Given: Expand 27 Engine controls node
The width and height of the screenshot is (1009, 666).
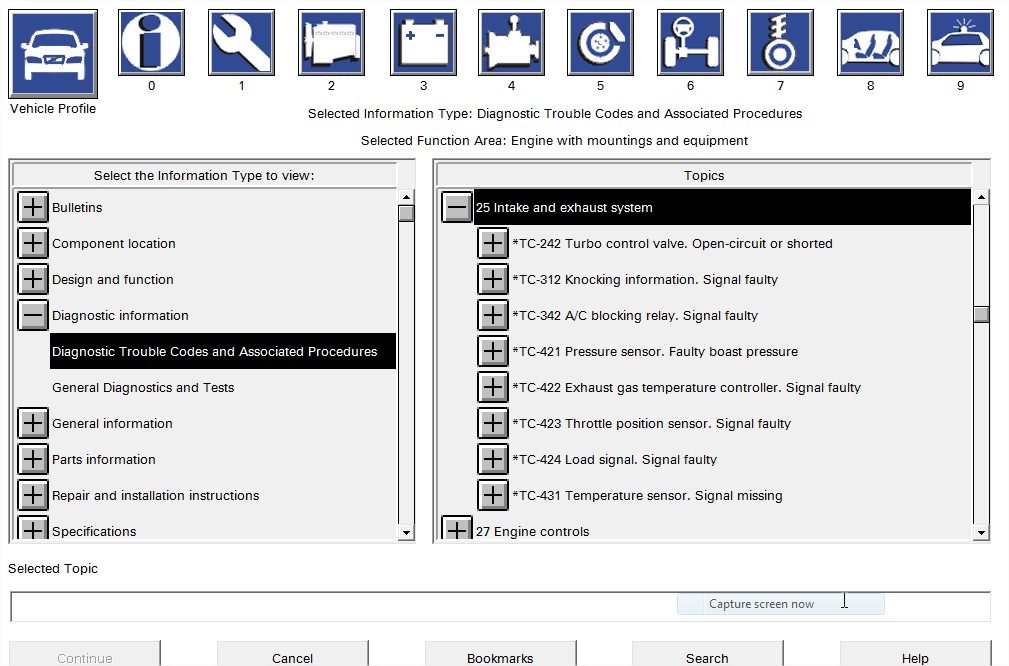Looking at the screenshot, I should (x=457, y=528).
